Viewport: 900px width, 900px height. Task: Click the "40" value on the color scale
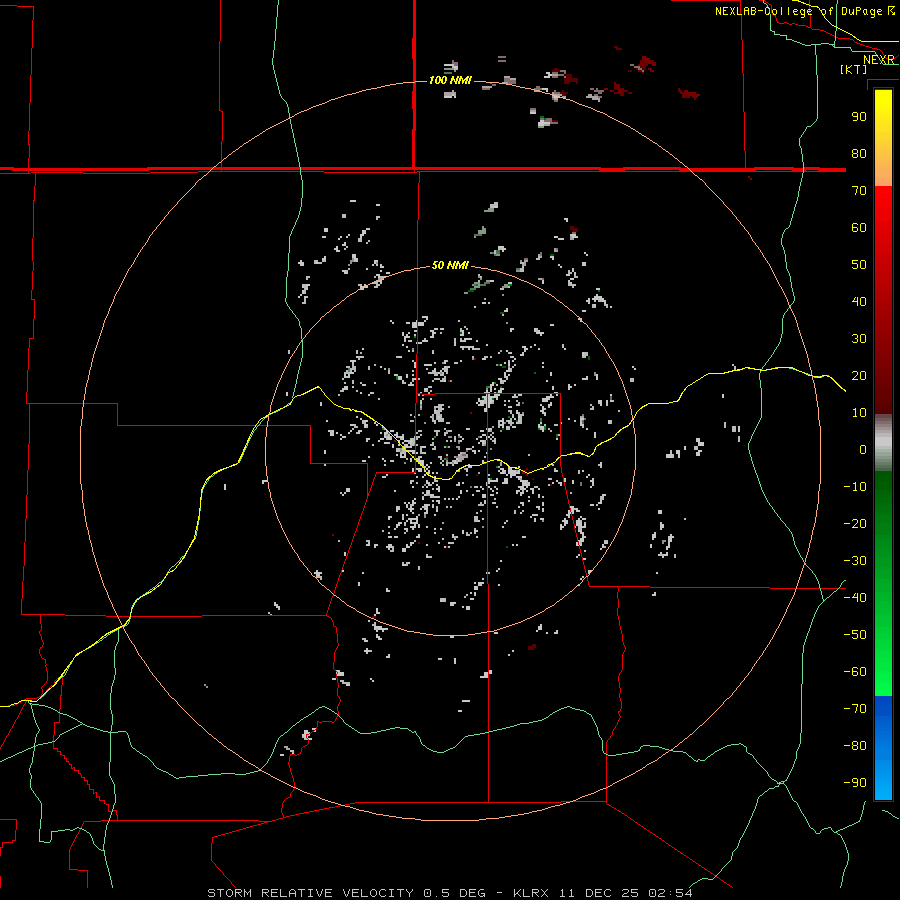[859, 301]
